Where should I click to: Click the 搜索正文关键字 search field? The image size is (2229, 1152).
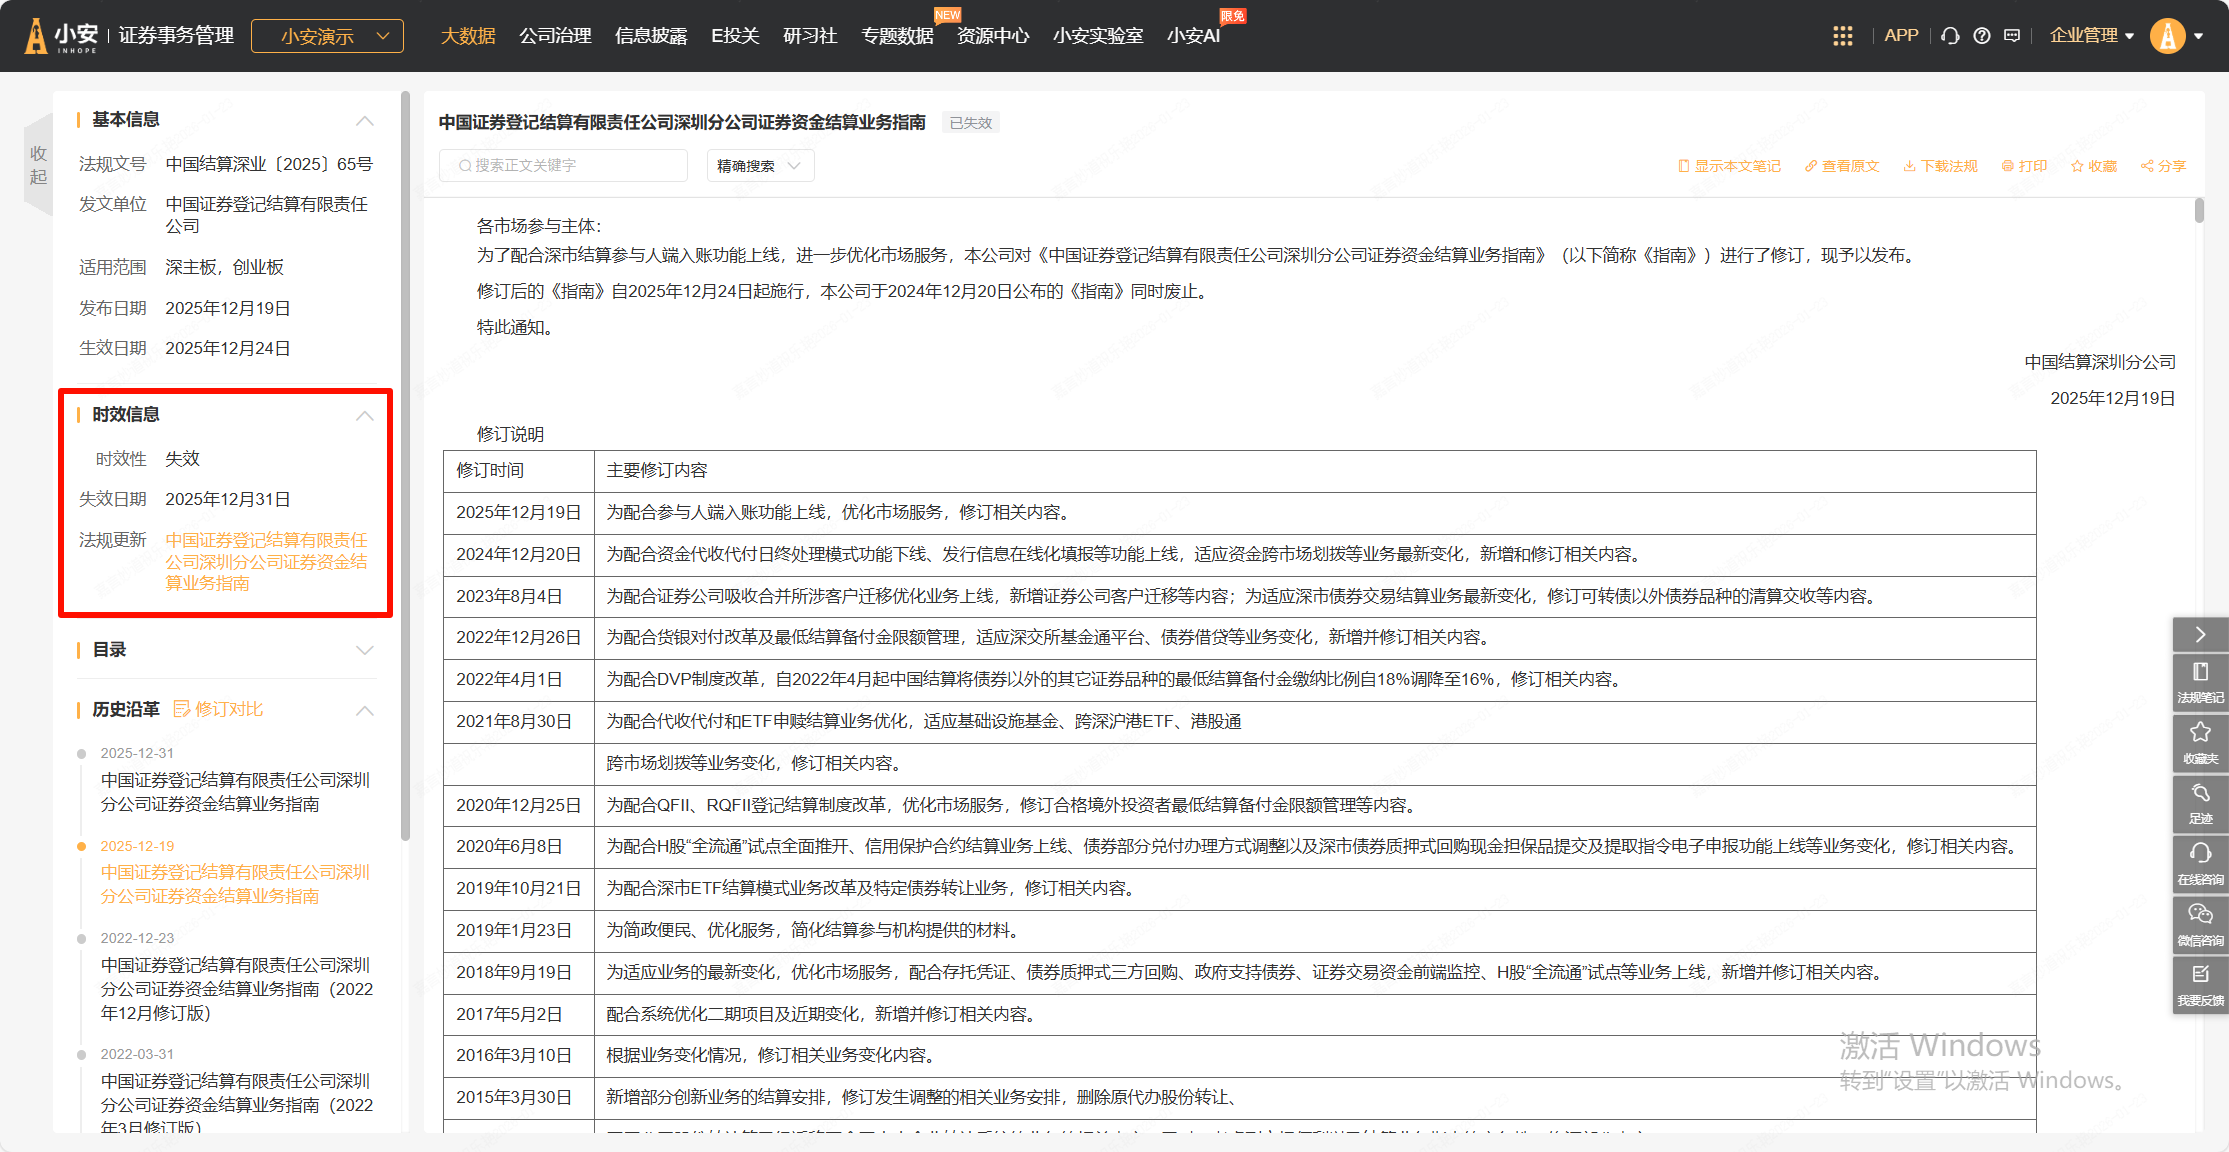click(x=563, y=166)
